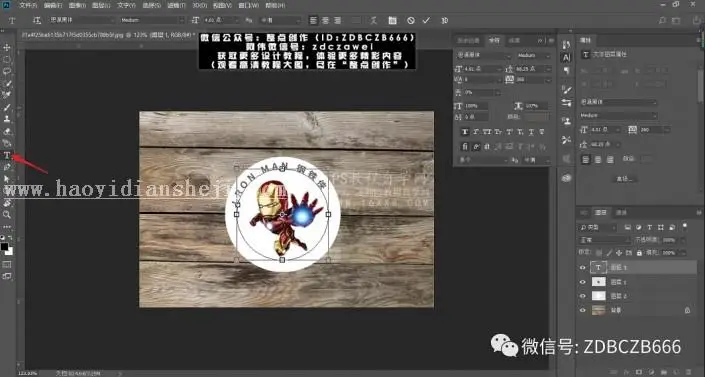Hide the locked background layer eye icon

coord(583,310)
